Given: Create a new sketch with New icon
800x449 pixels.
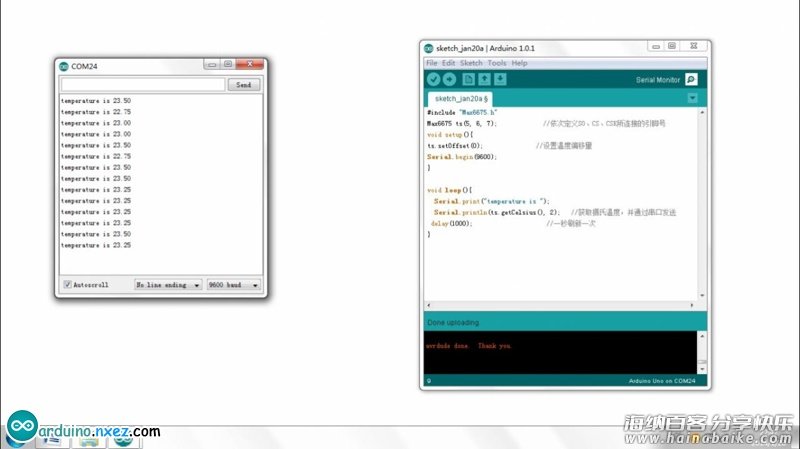Looking at the screenshot, I should point(468,79).
